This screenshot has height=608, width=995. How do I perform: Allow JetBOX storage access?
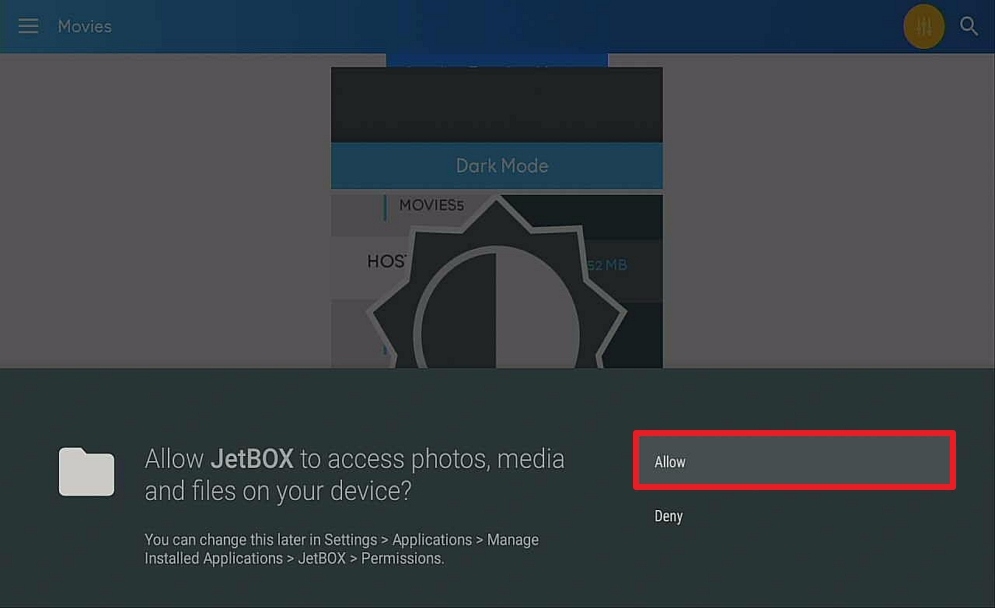[x=794, y=461]
